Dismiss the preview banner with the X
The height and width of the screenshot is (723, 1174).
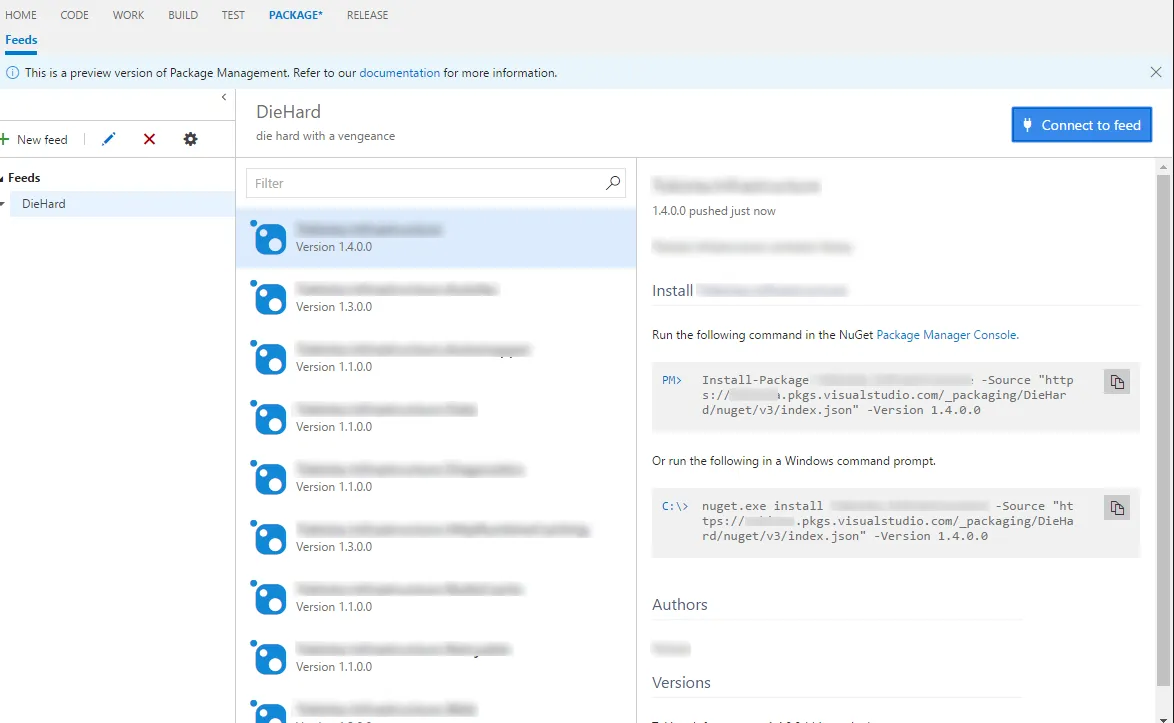(x=1155, y=72)
